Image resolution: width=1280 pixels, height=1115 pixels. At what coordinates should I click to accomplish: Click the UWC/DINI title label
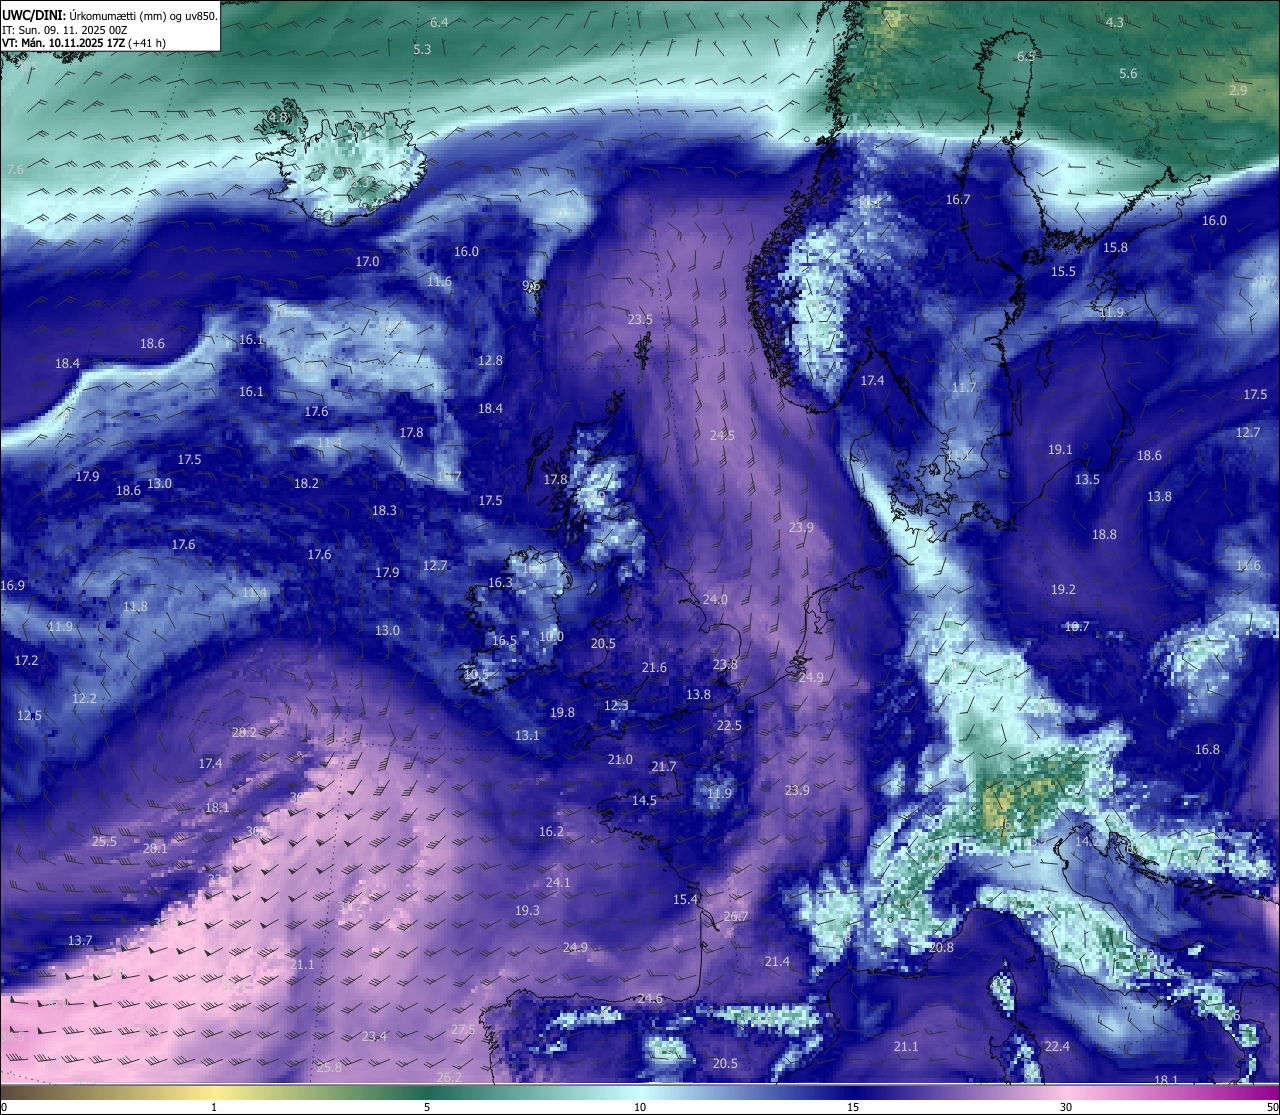(x=35, y=15)
